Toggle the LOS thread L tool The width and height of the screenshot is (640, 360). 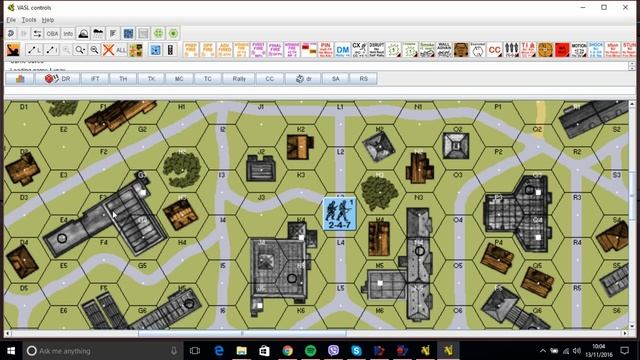pos(34,50)
